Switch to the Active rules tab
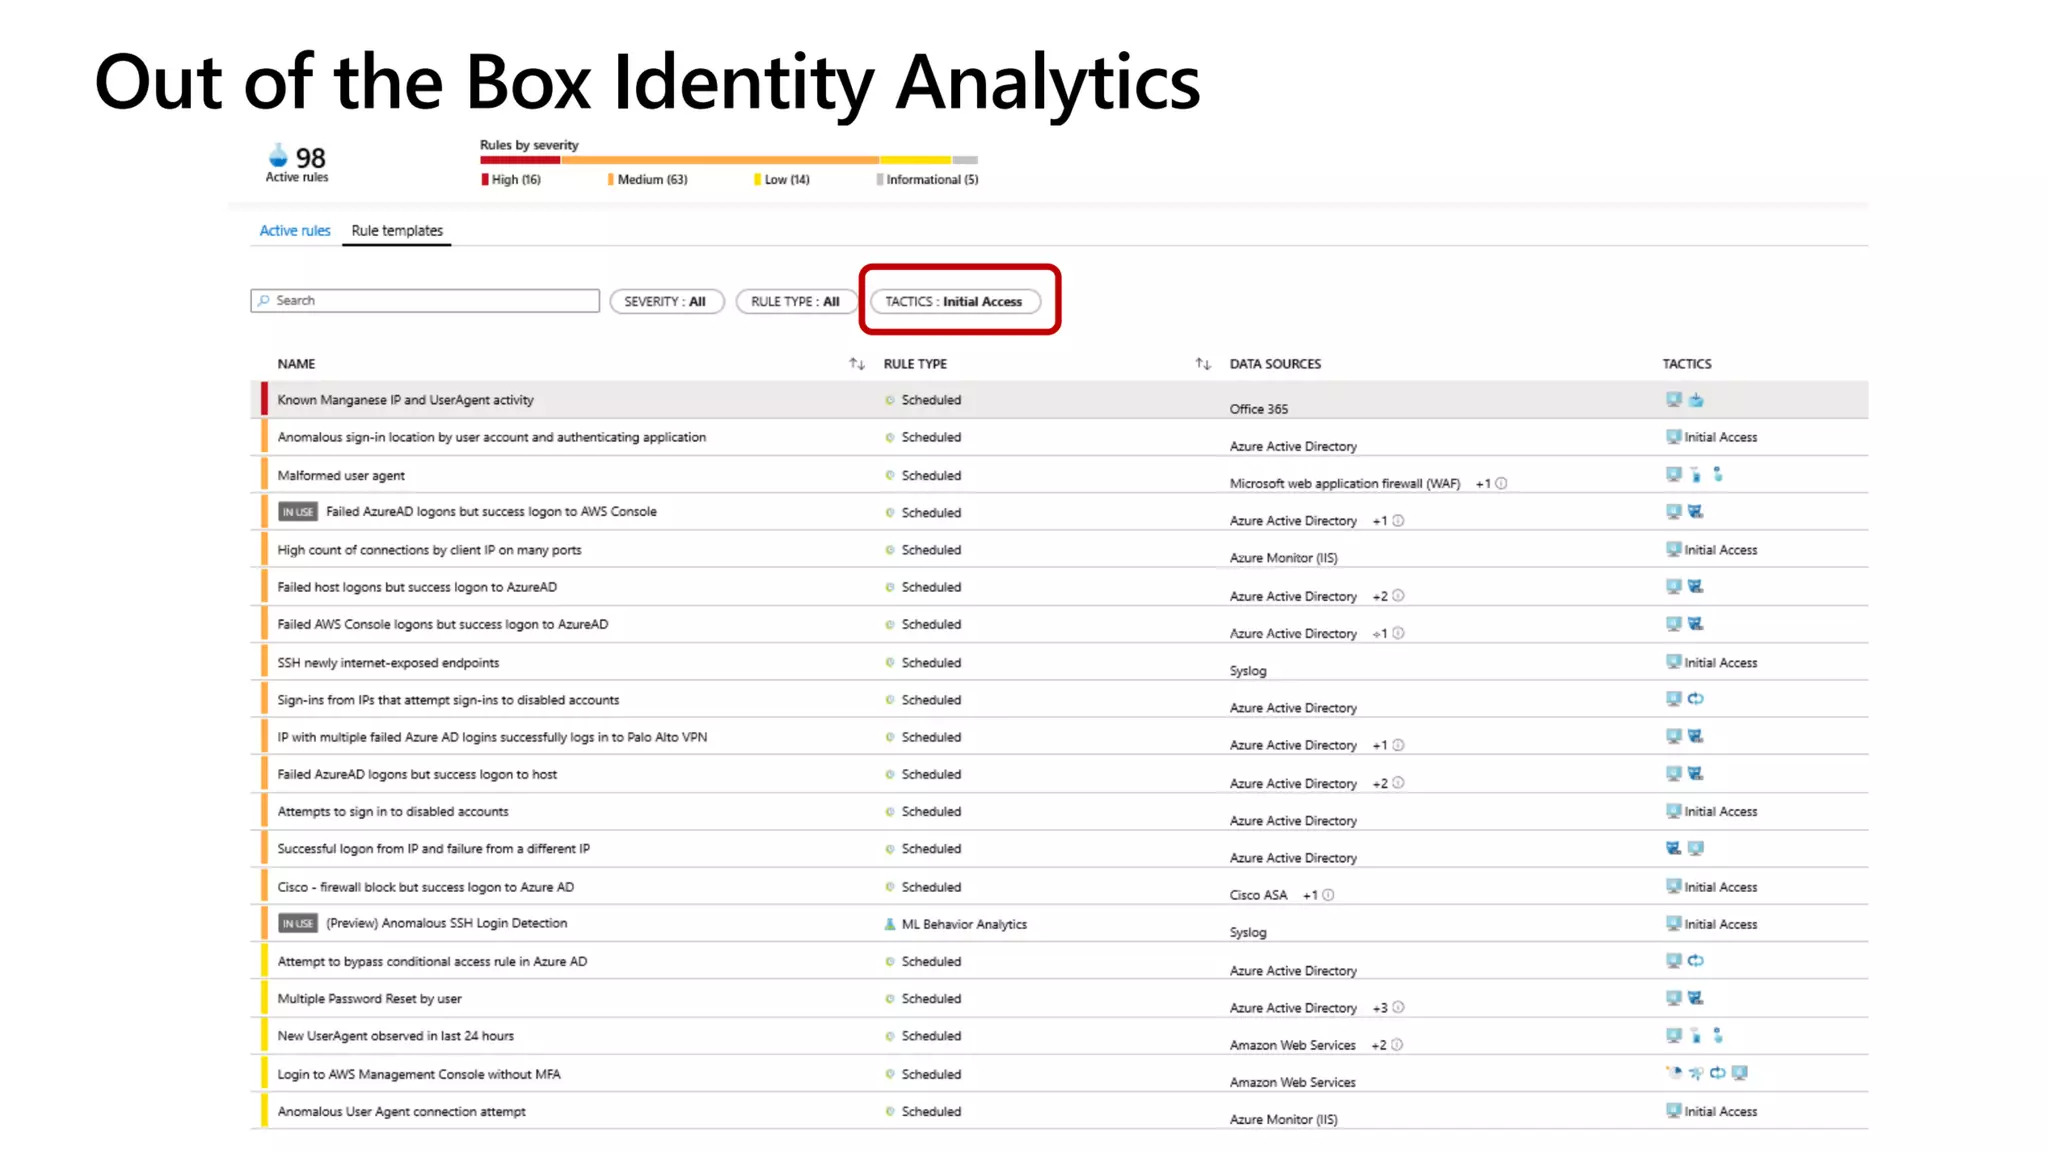This screenshot has width=2048, height=1152. click(x=294, y=230)
